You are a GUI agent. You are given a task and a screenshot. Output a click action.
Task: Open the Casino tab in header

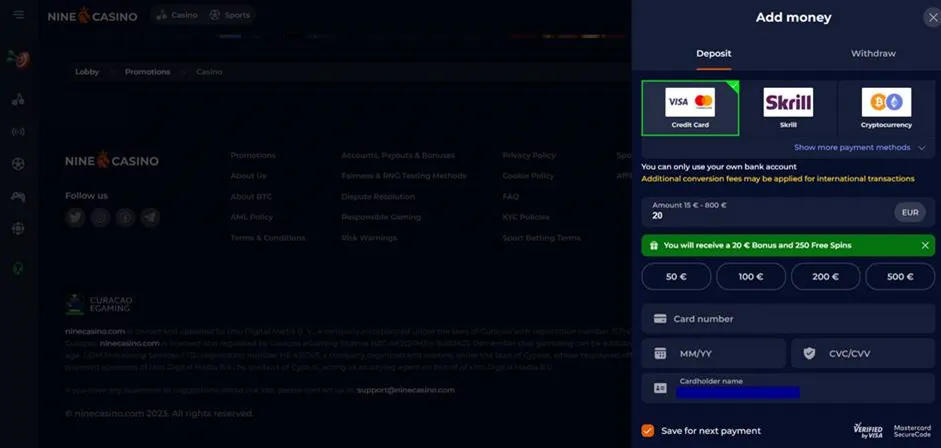(x=176, y=16)
